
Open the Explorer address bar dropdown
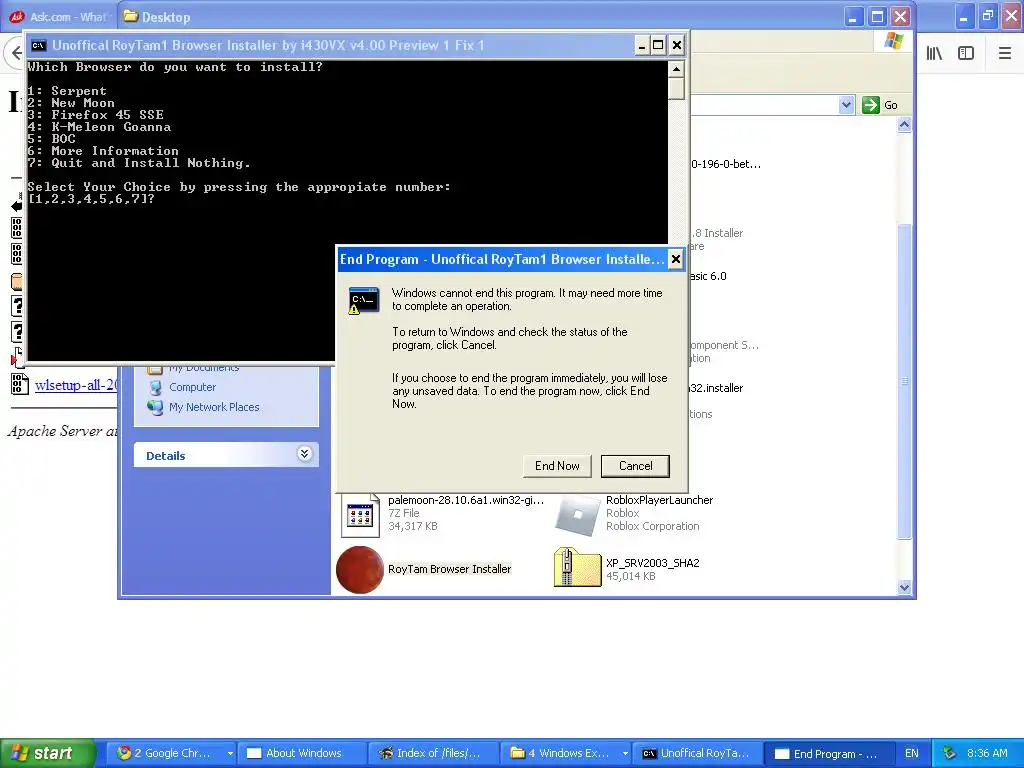pos(846,105)
